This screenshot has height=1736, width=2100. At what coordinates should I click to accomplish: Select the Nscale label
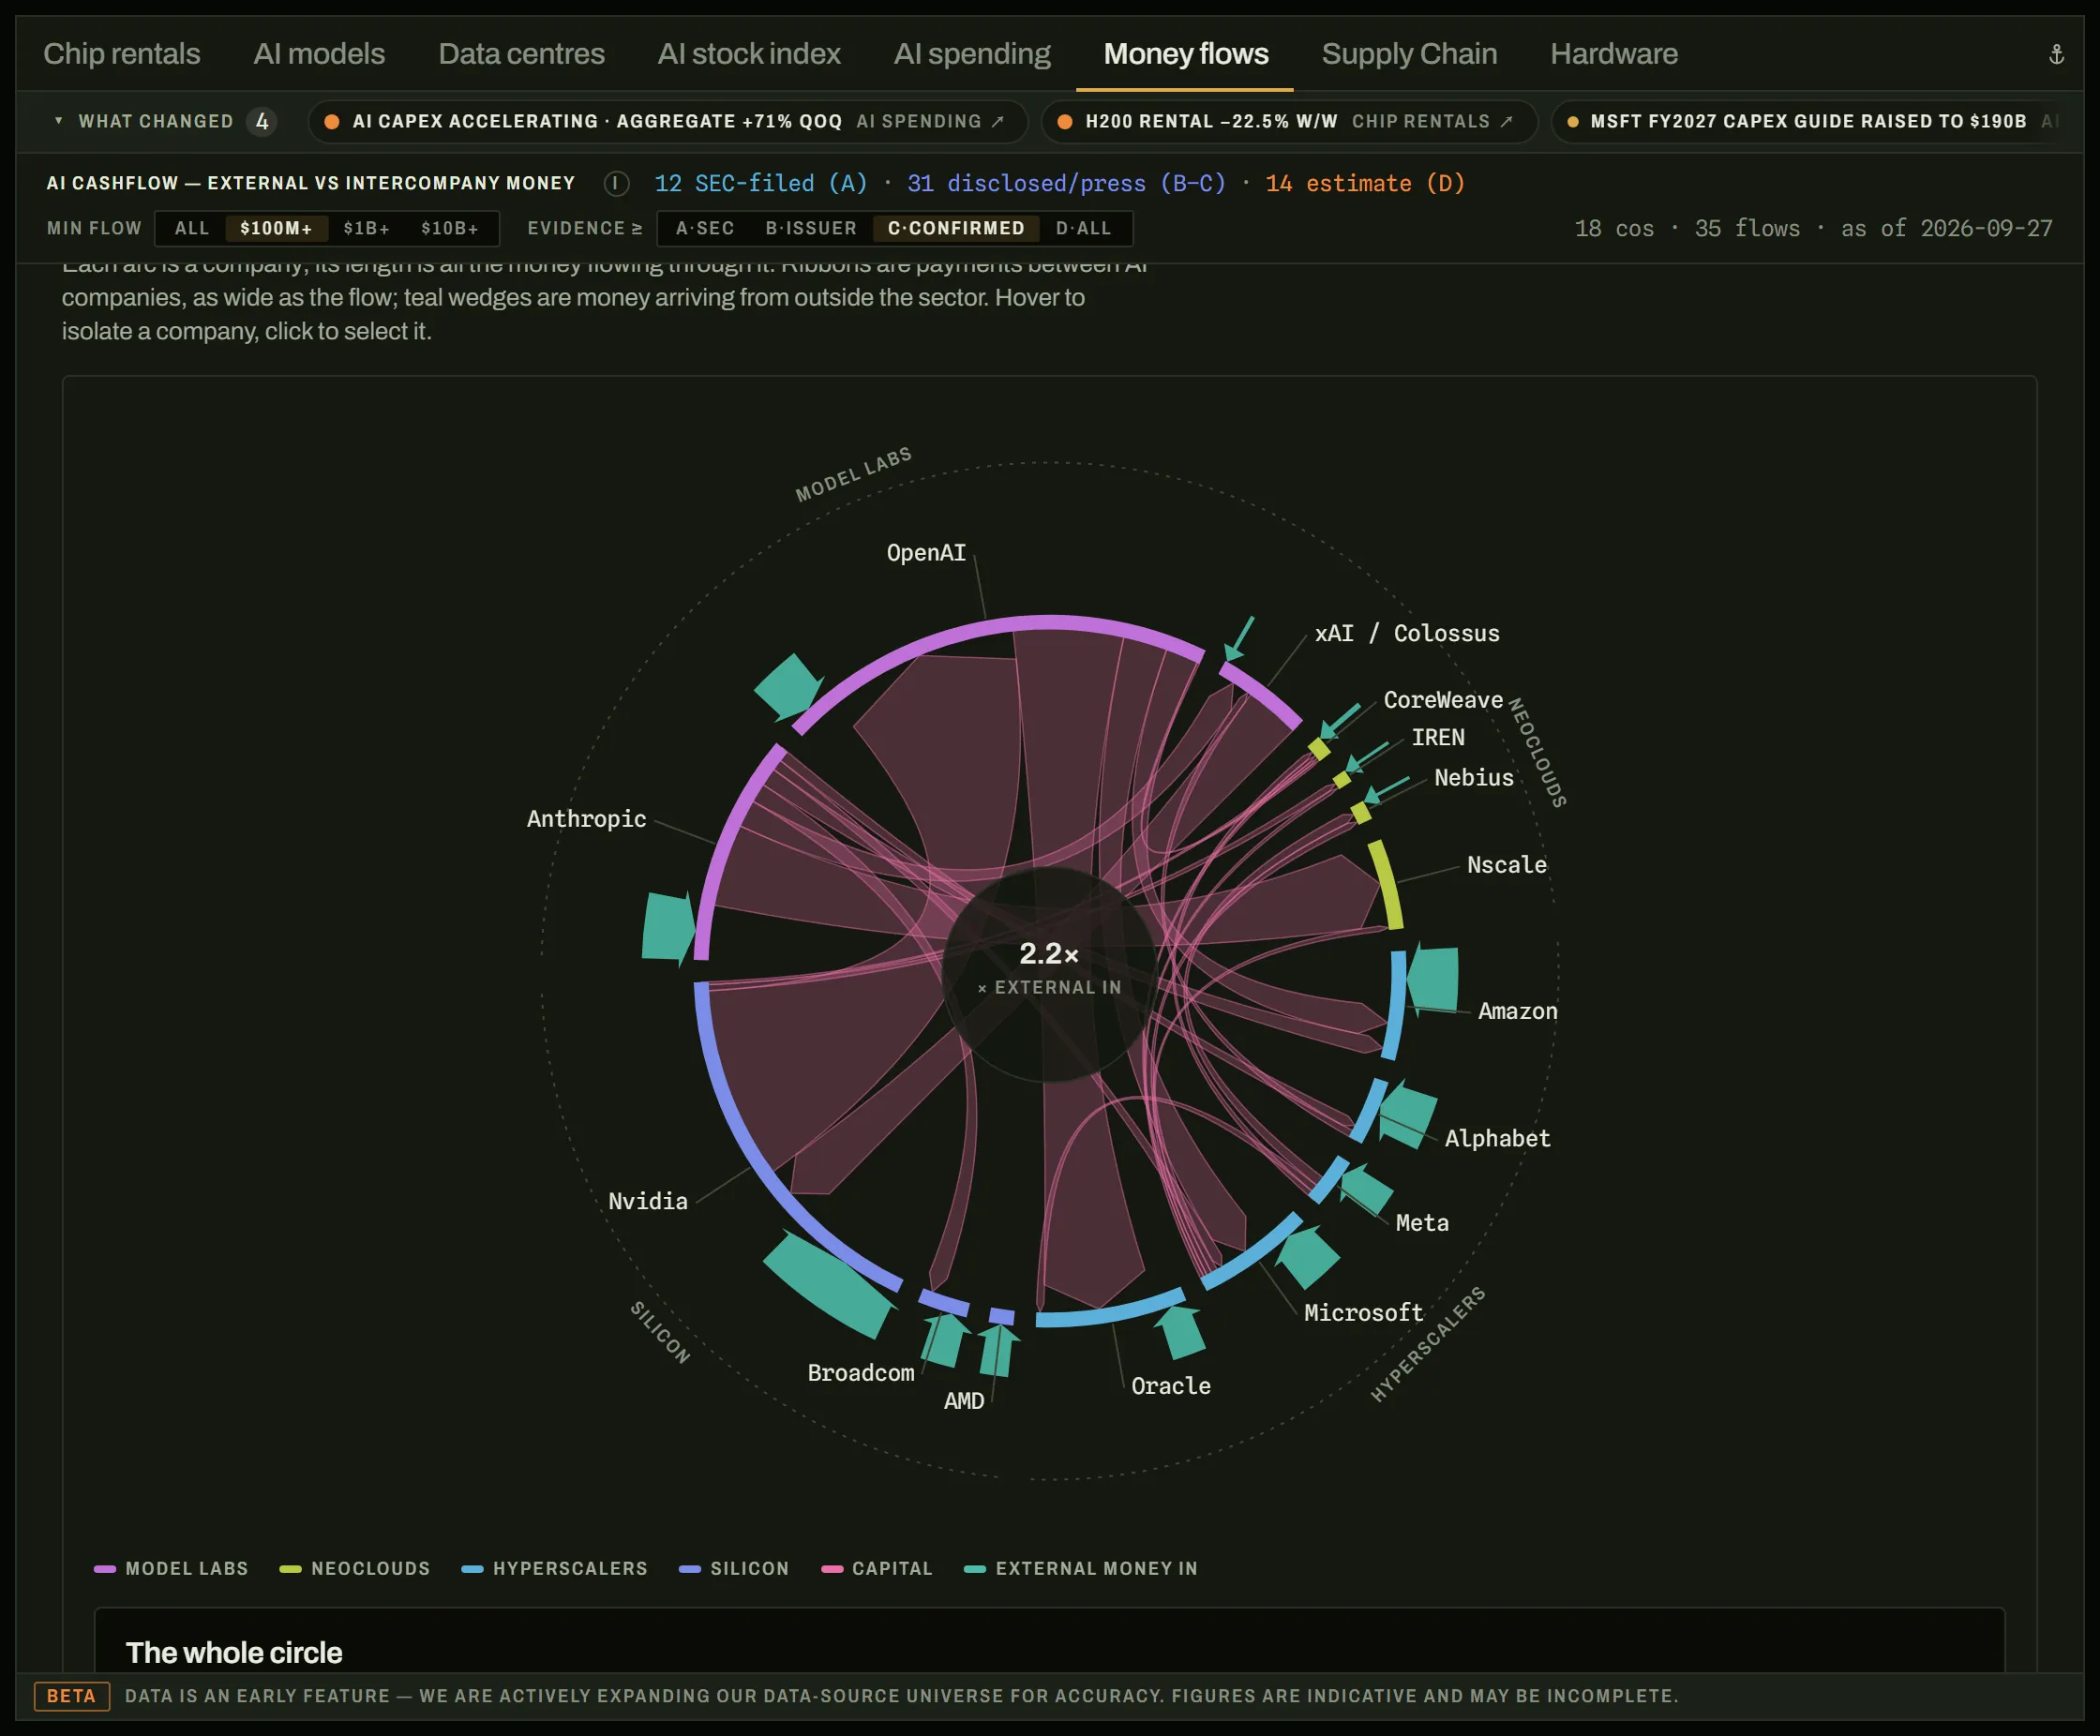pos(1507,865)
